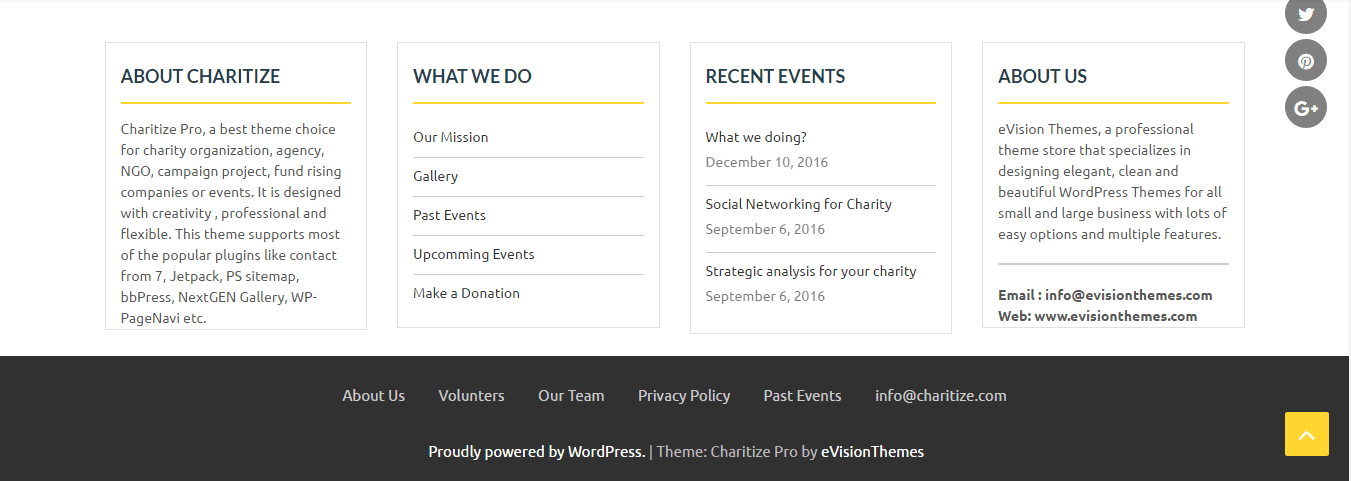Open the eVisionThemes credit link
1351x481 pixels.
[873, 452]
